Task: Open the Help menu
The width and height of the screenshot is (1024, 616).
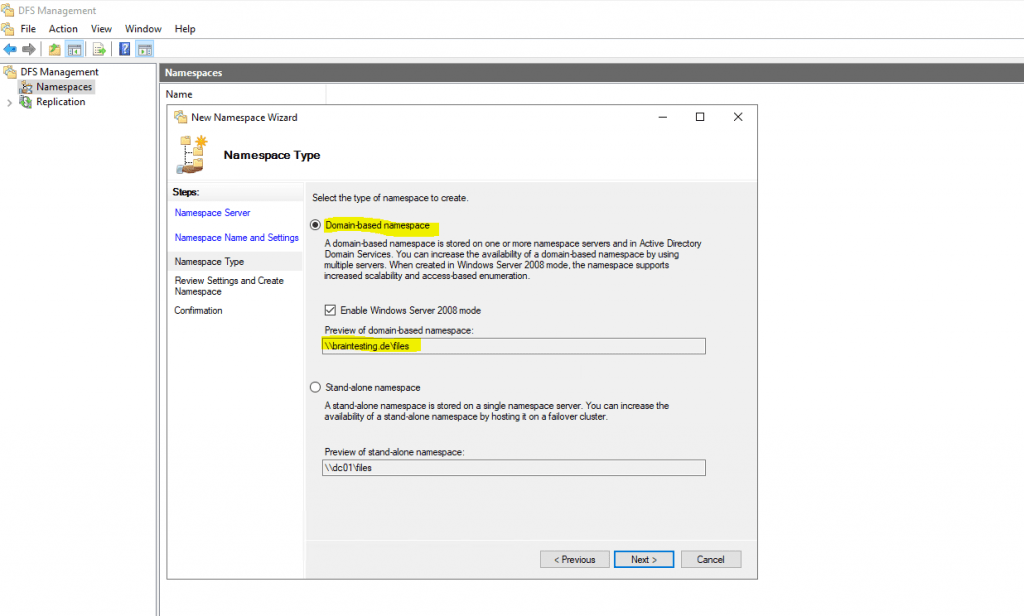Action: pyautogui.click(x=185, y=29)
